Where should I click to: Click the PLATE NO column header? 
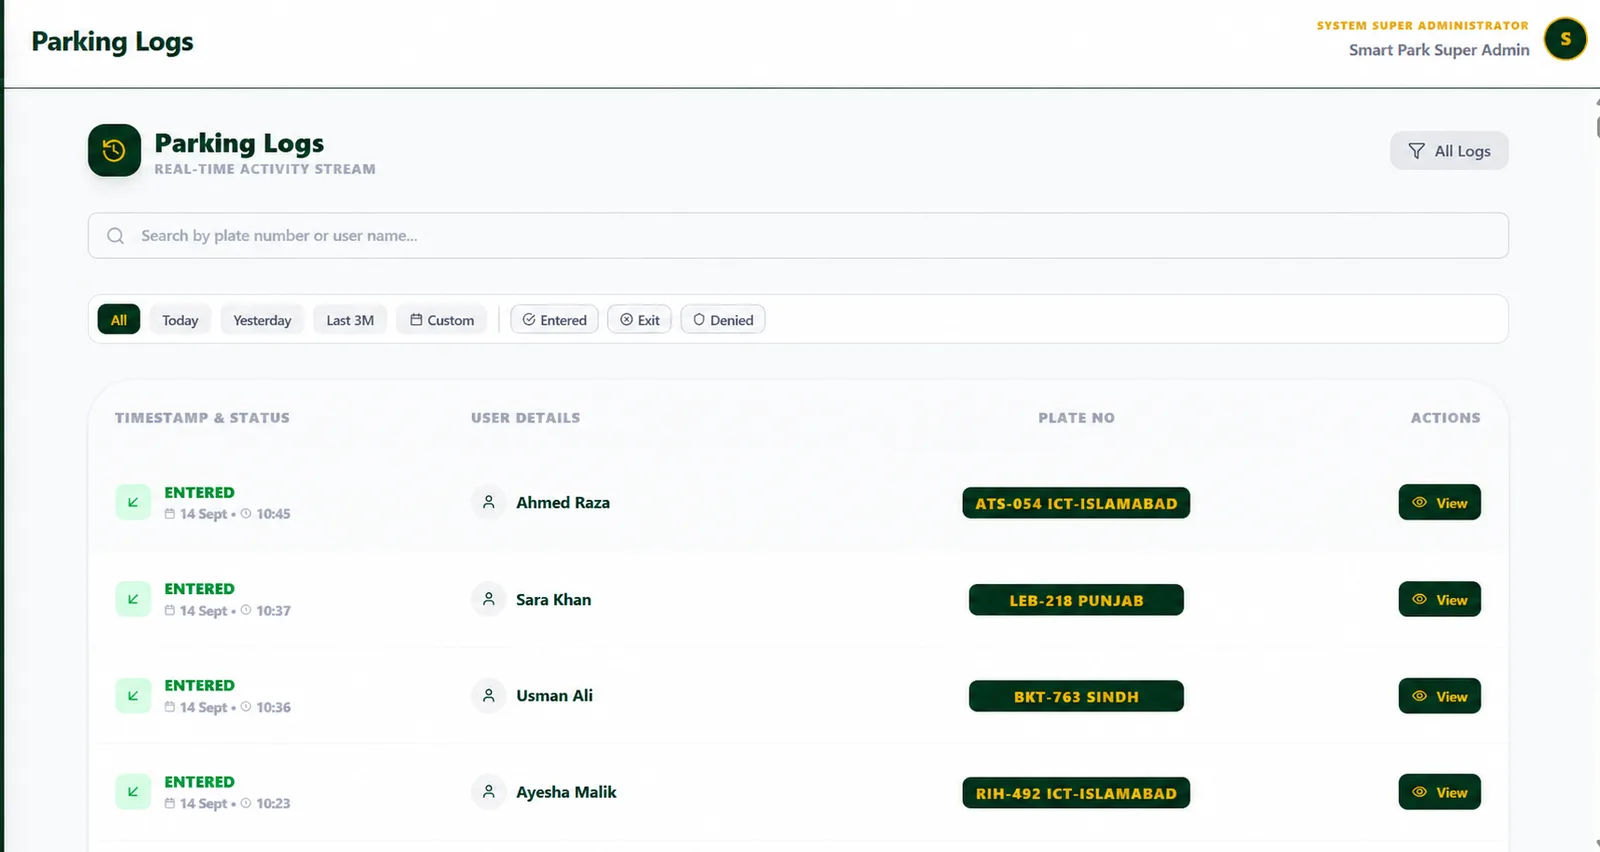1076,418
